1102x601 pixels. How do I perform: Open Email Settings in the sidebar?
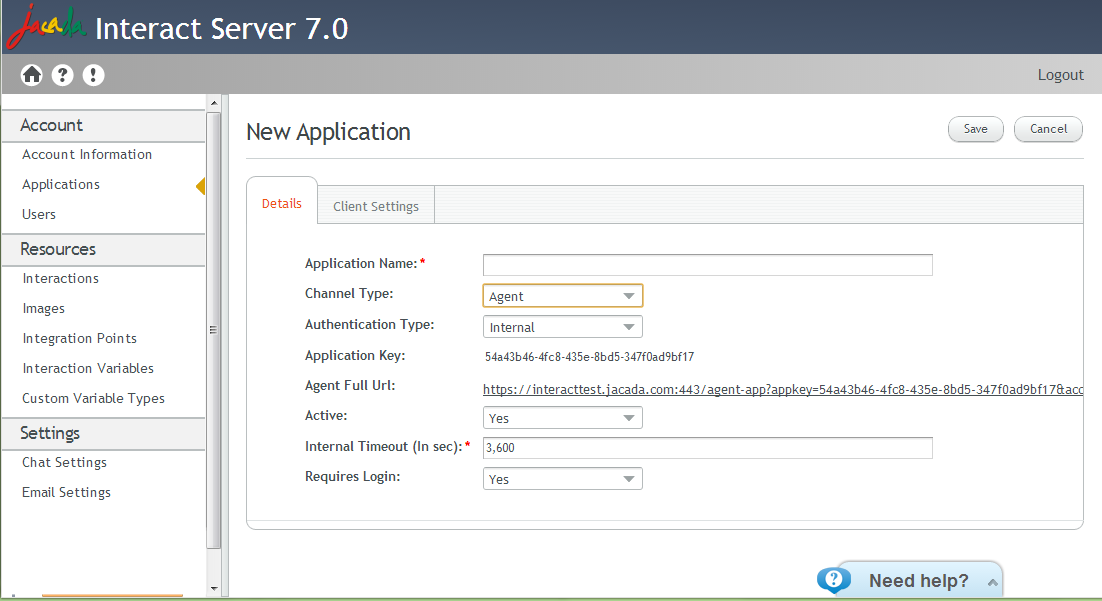(66, 493)
